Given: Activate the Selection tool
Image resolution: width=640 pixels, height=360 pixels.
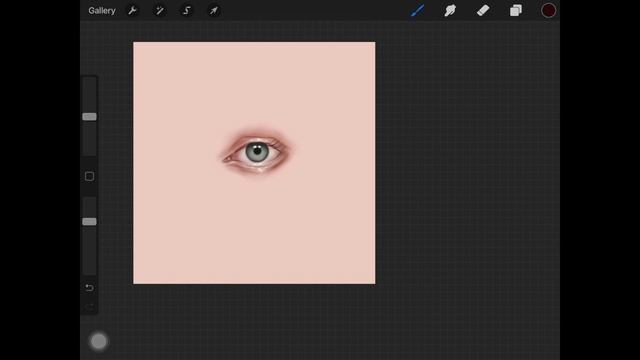Looking at the screenshot, I should pyautogui.click(x=187, y=11).
